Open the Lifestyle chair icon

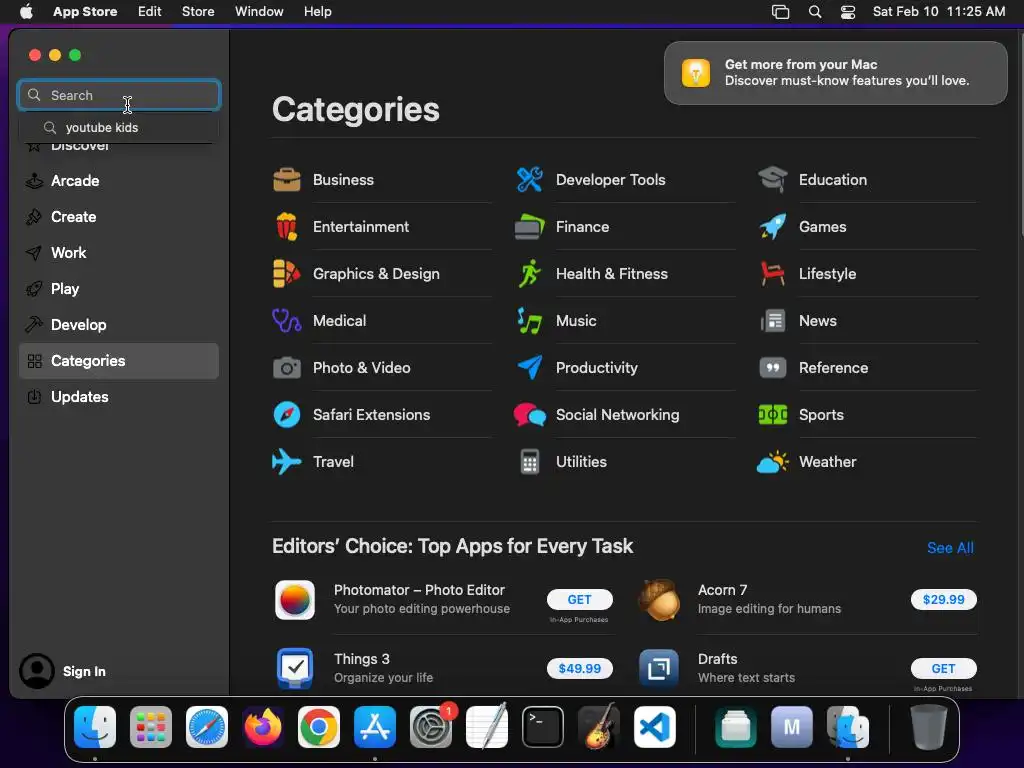pyautogui.click(x=773, y=274)
